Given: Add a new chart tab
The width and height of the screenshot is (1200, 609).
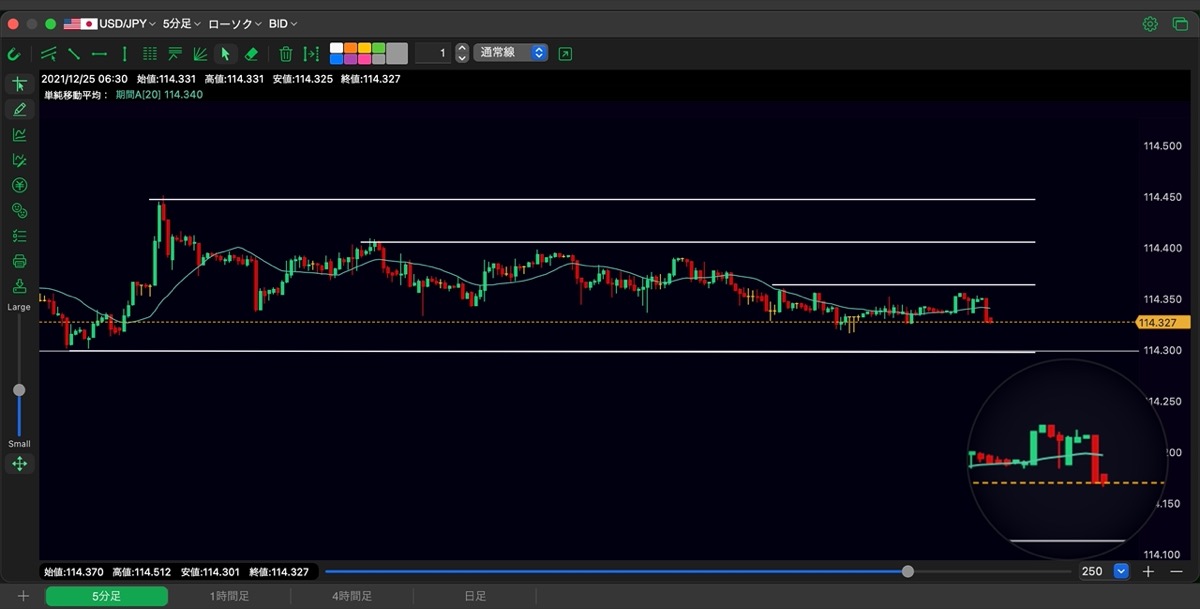Looking at the screenshot, I should 23,596.
